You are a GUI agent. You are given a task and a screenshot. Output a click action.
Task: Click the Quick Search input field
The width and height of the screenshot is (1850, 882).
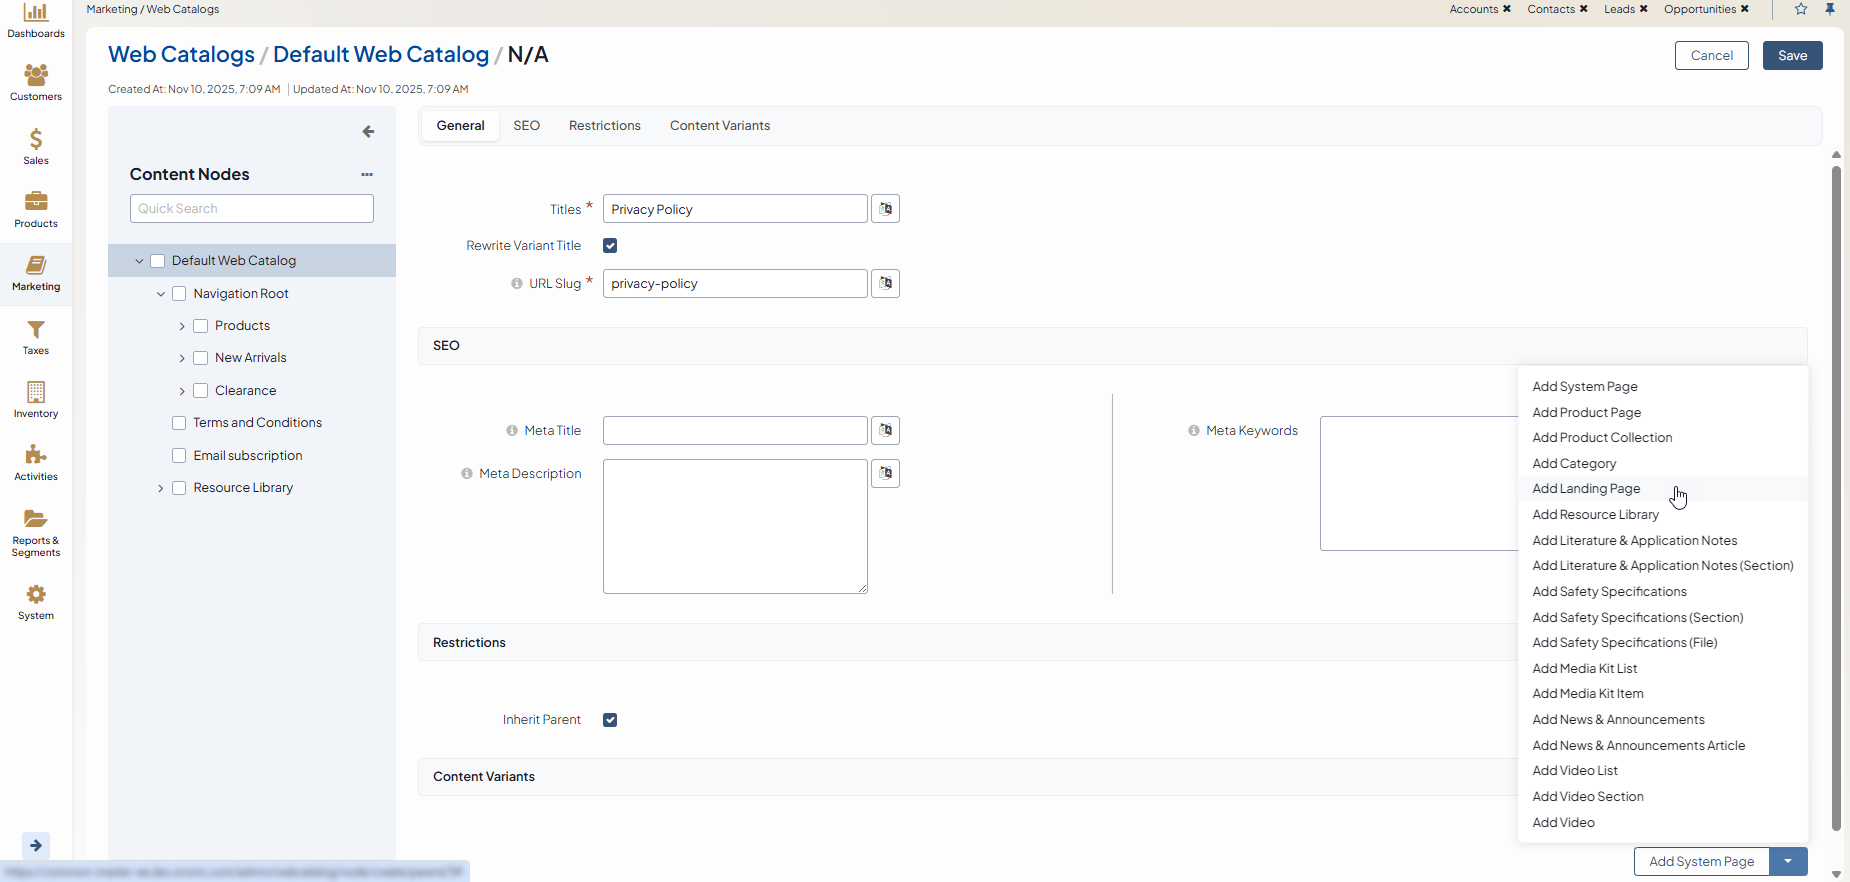pyautogui.click(x=251, y=209)
